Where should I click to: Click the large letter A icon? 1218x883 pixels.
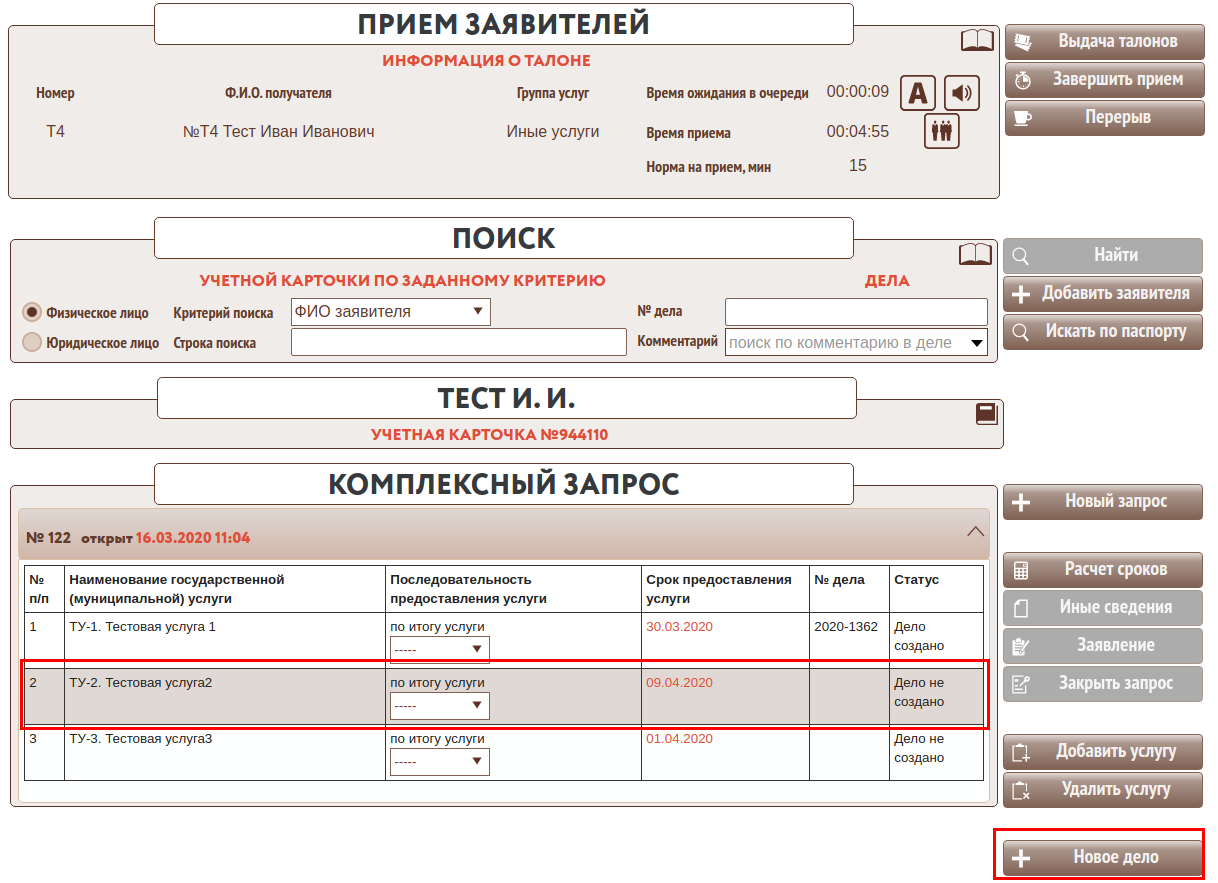[x=918, y=93]
